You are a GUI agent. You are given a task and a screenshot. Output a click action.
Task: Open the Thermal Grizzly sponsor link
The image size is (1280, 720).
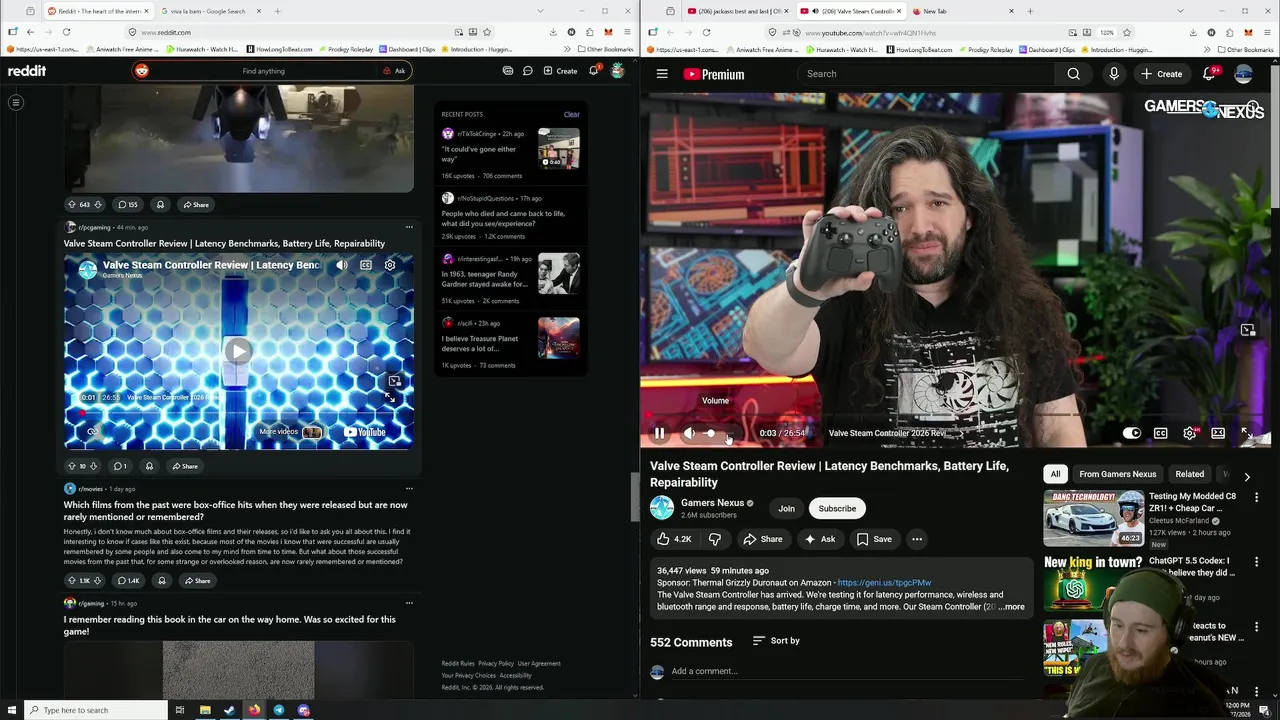[x=884, y=583]
